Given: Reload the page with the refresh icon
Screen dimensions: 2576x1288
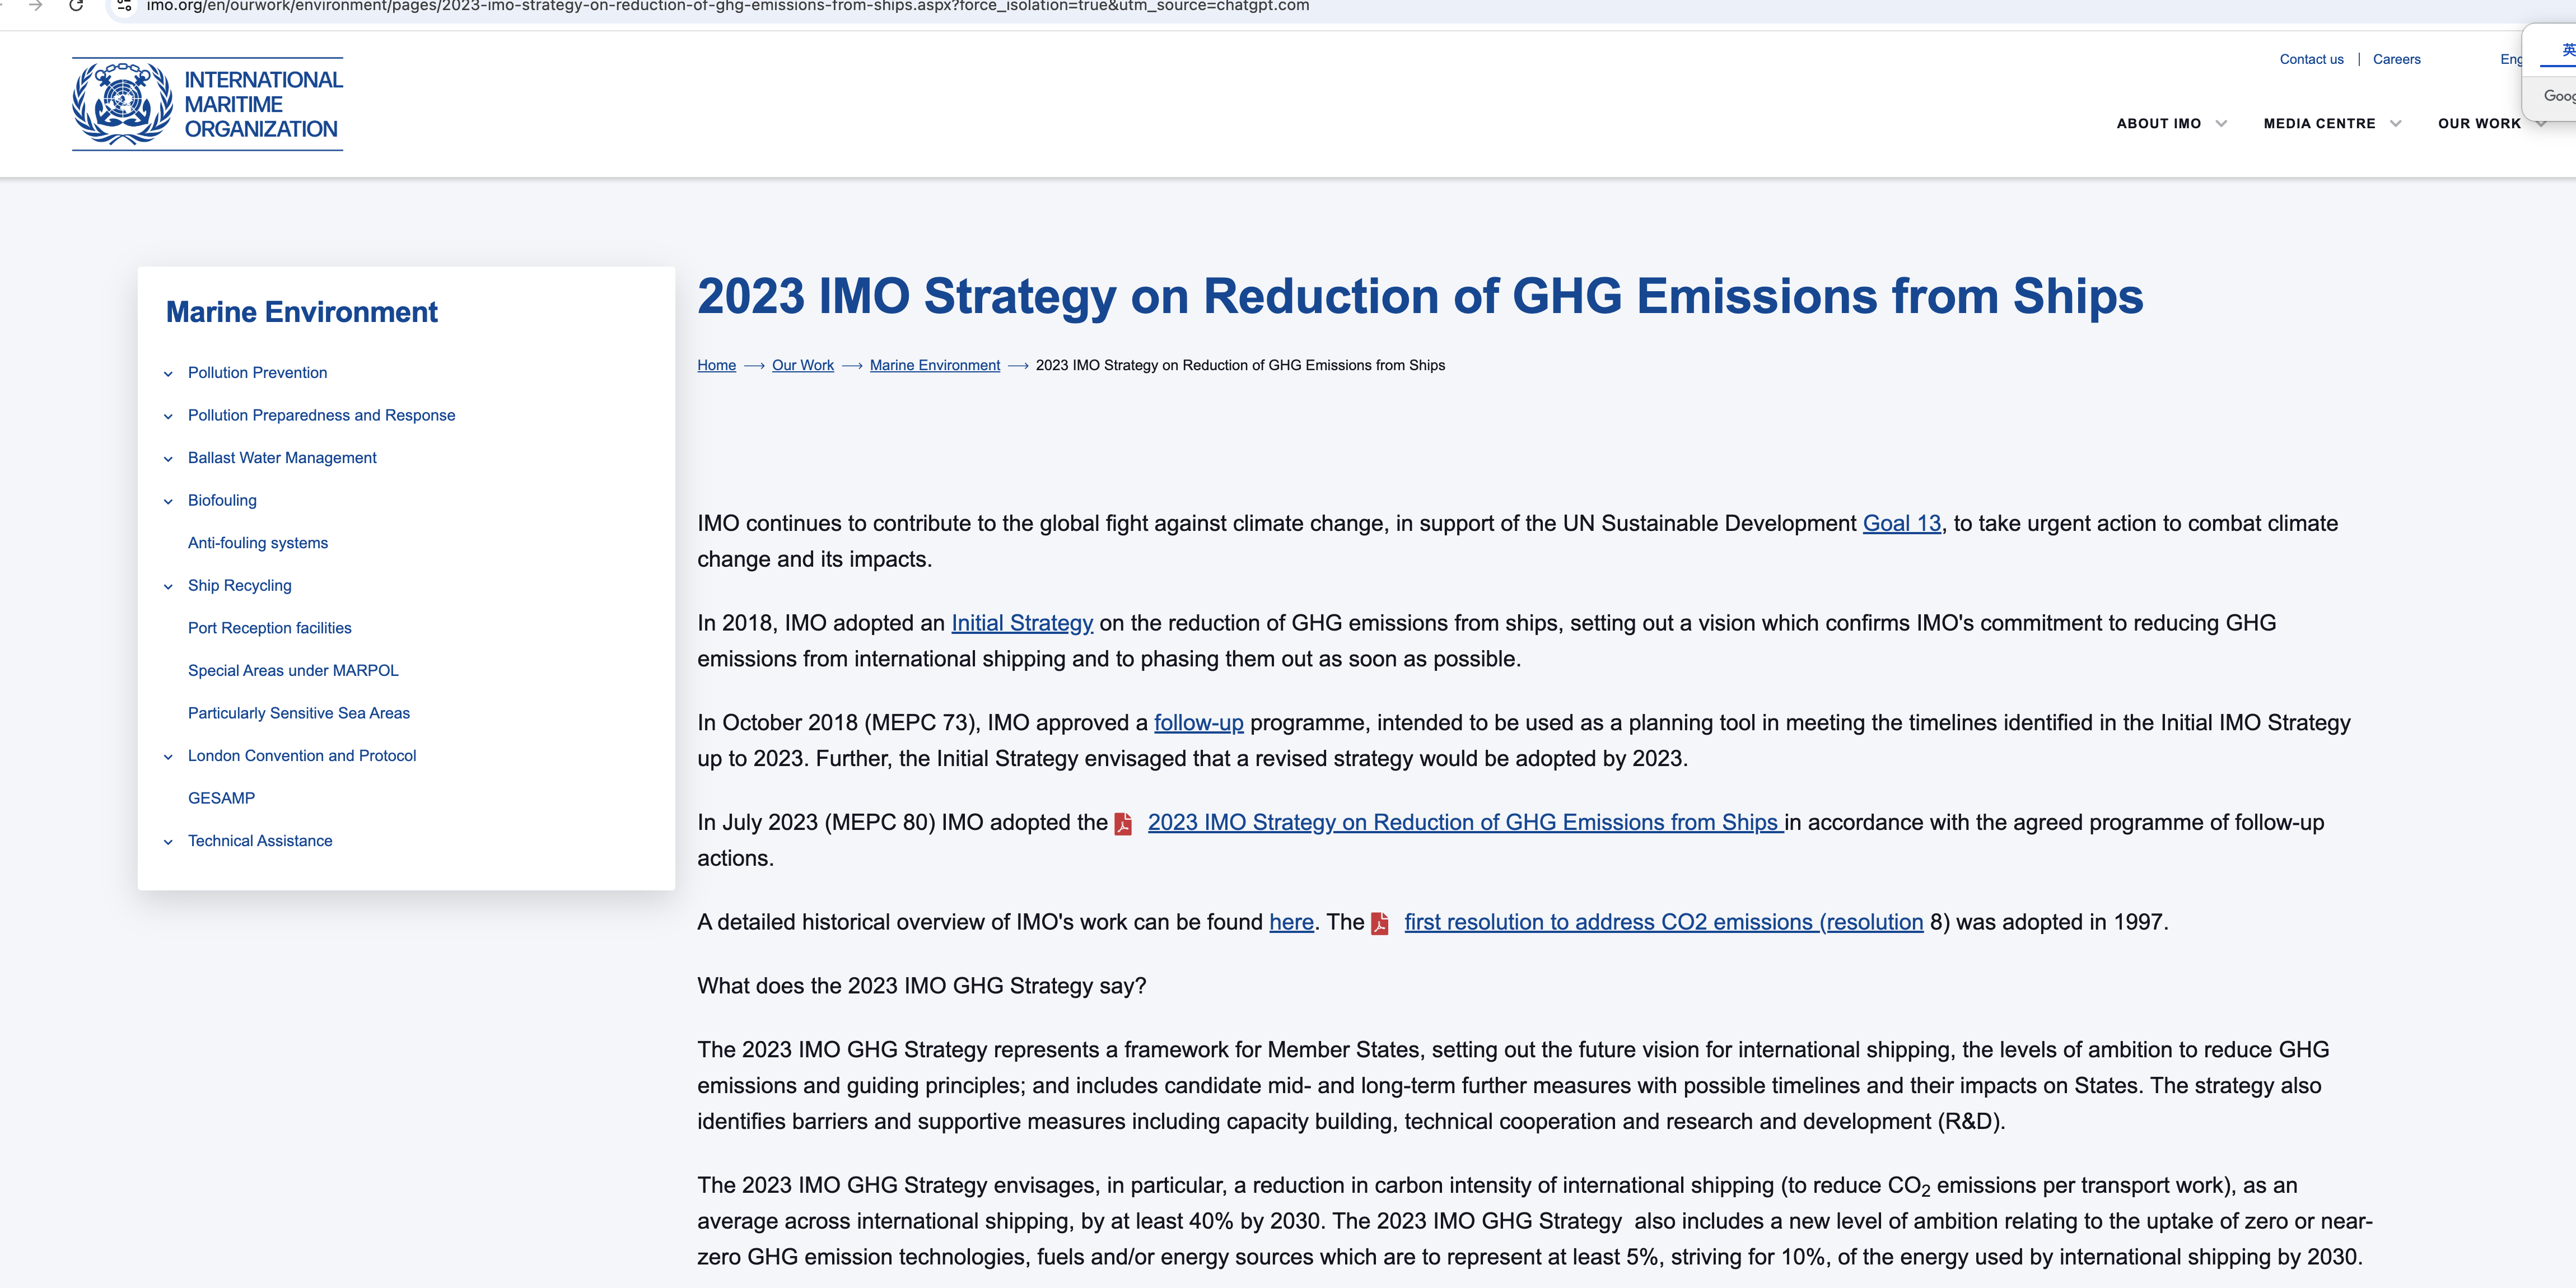Looking at the screenshot, I should (x=76, y=6).
